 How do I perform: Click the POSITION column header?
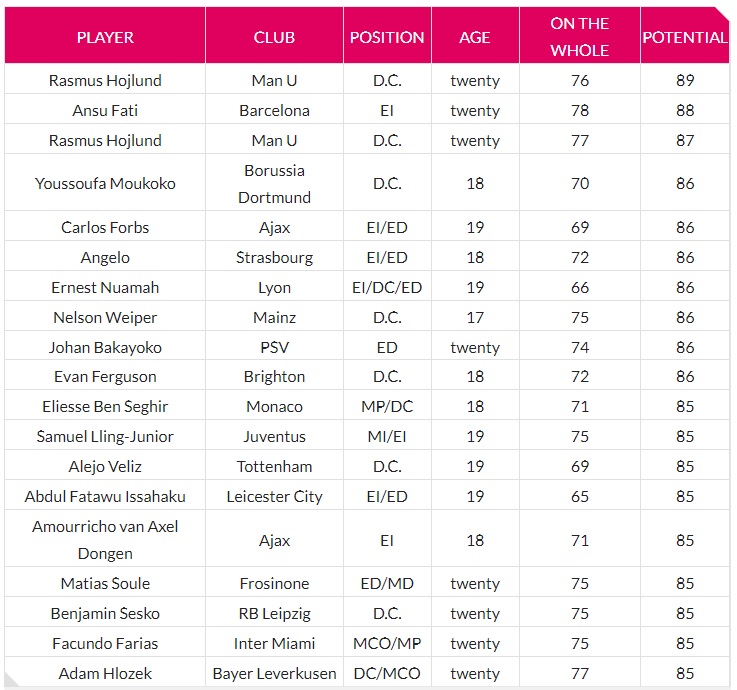(387, 38)
